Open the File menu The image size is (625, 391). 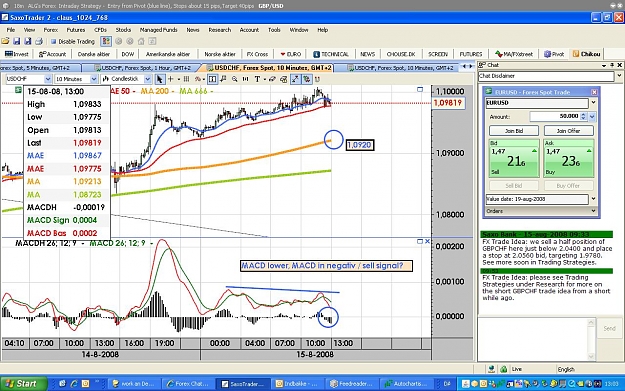point(11,30)
